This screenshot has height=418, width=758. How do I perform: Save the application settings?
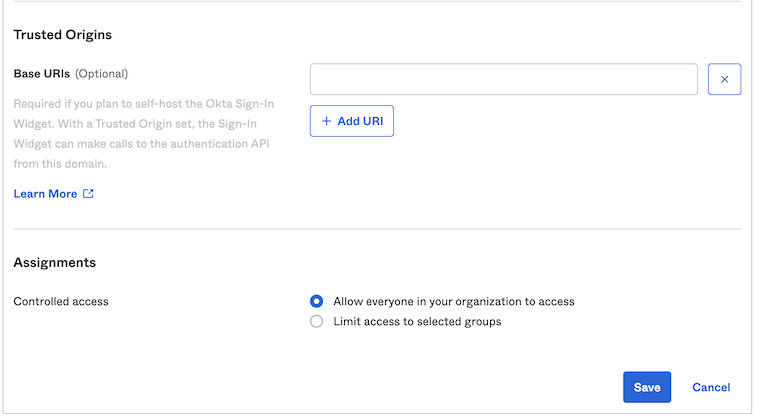[x=646, y=387]
